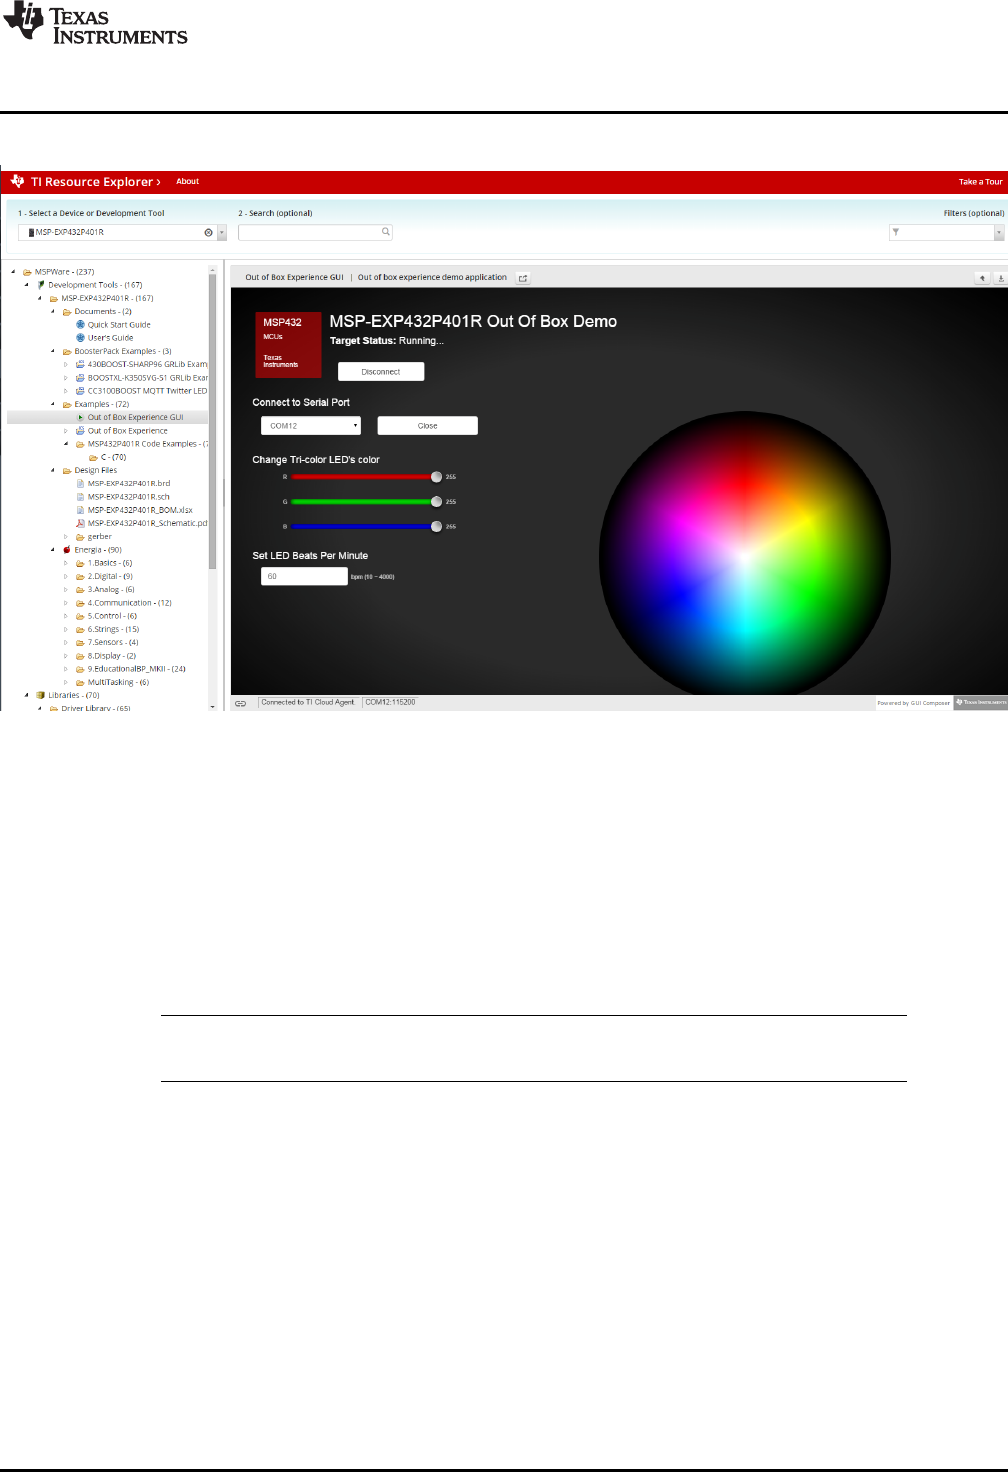The image size is (1008, 1472).
Task: Expand the 430BOOST-SHARP96 GRLib example
Action: [66, 364]
